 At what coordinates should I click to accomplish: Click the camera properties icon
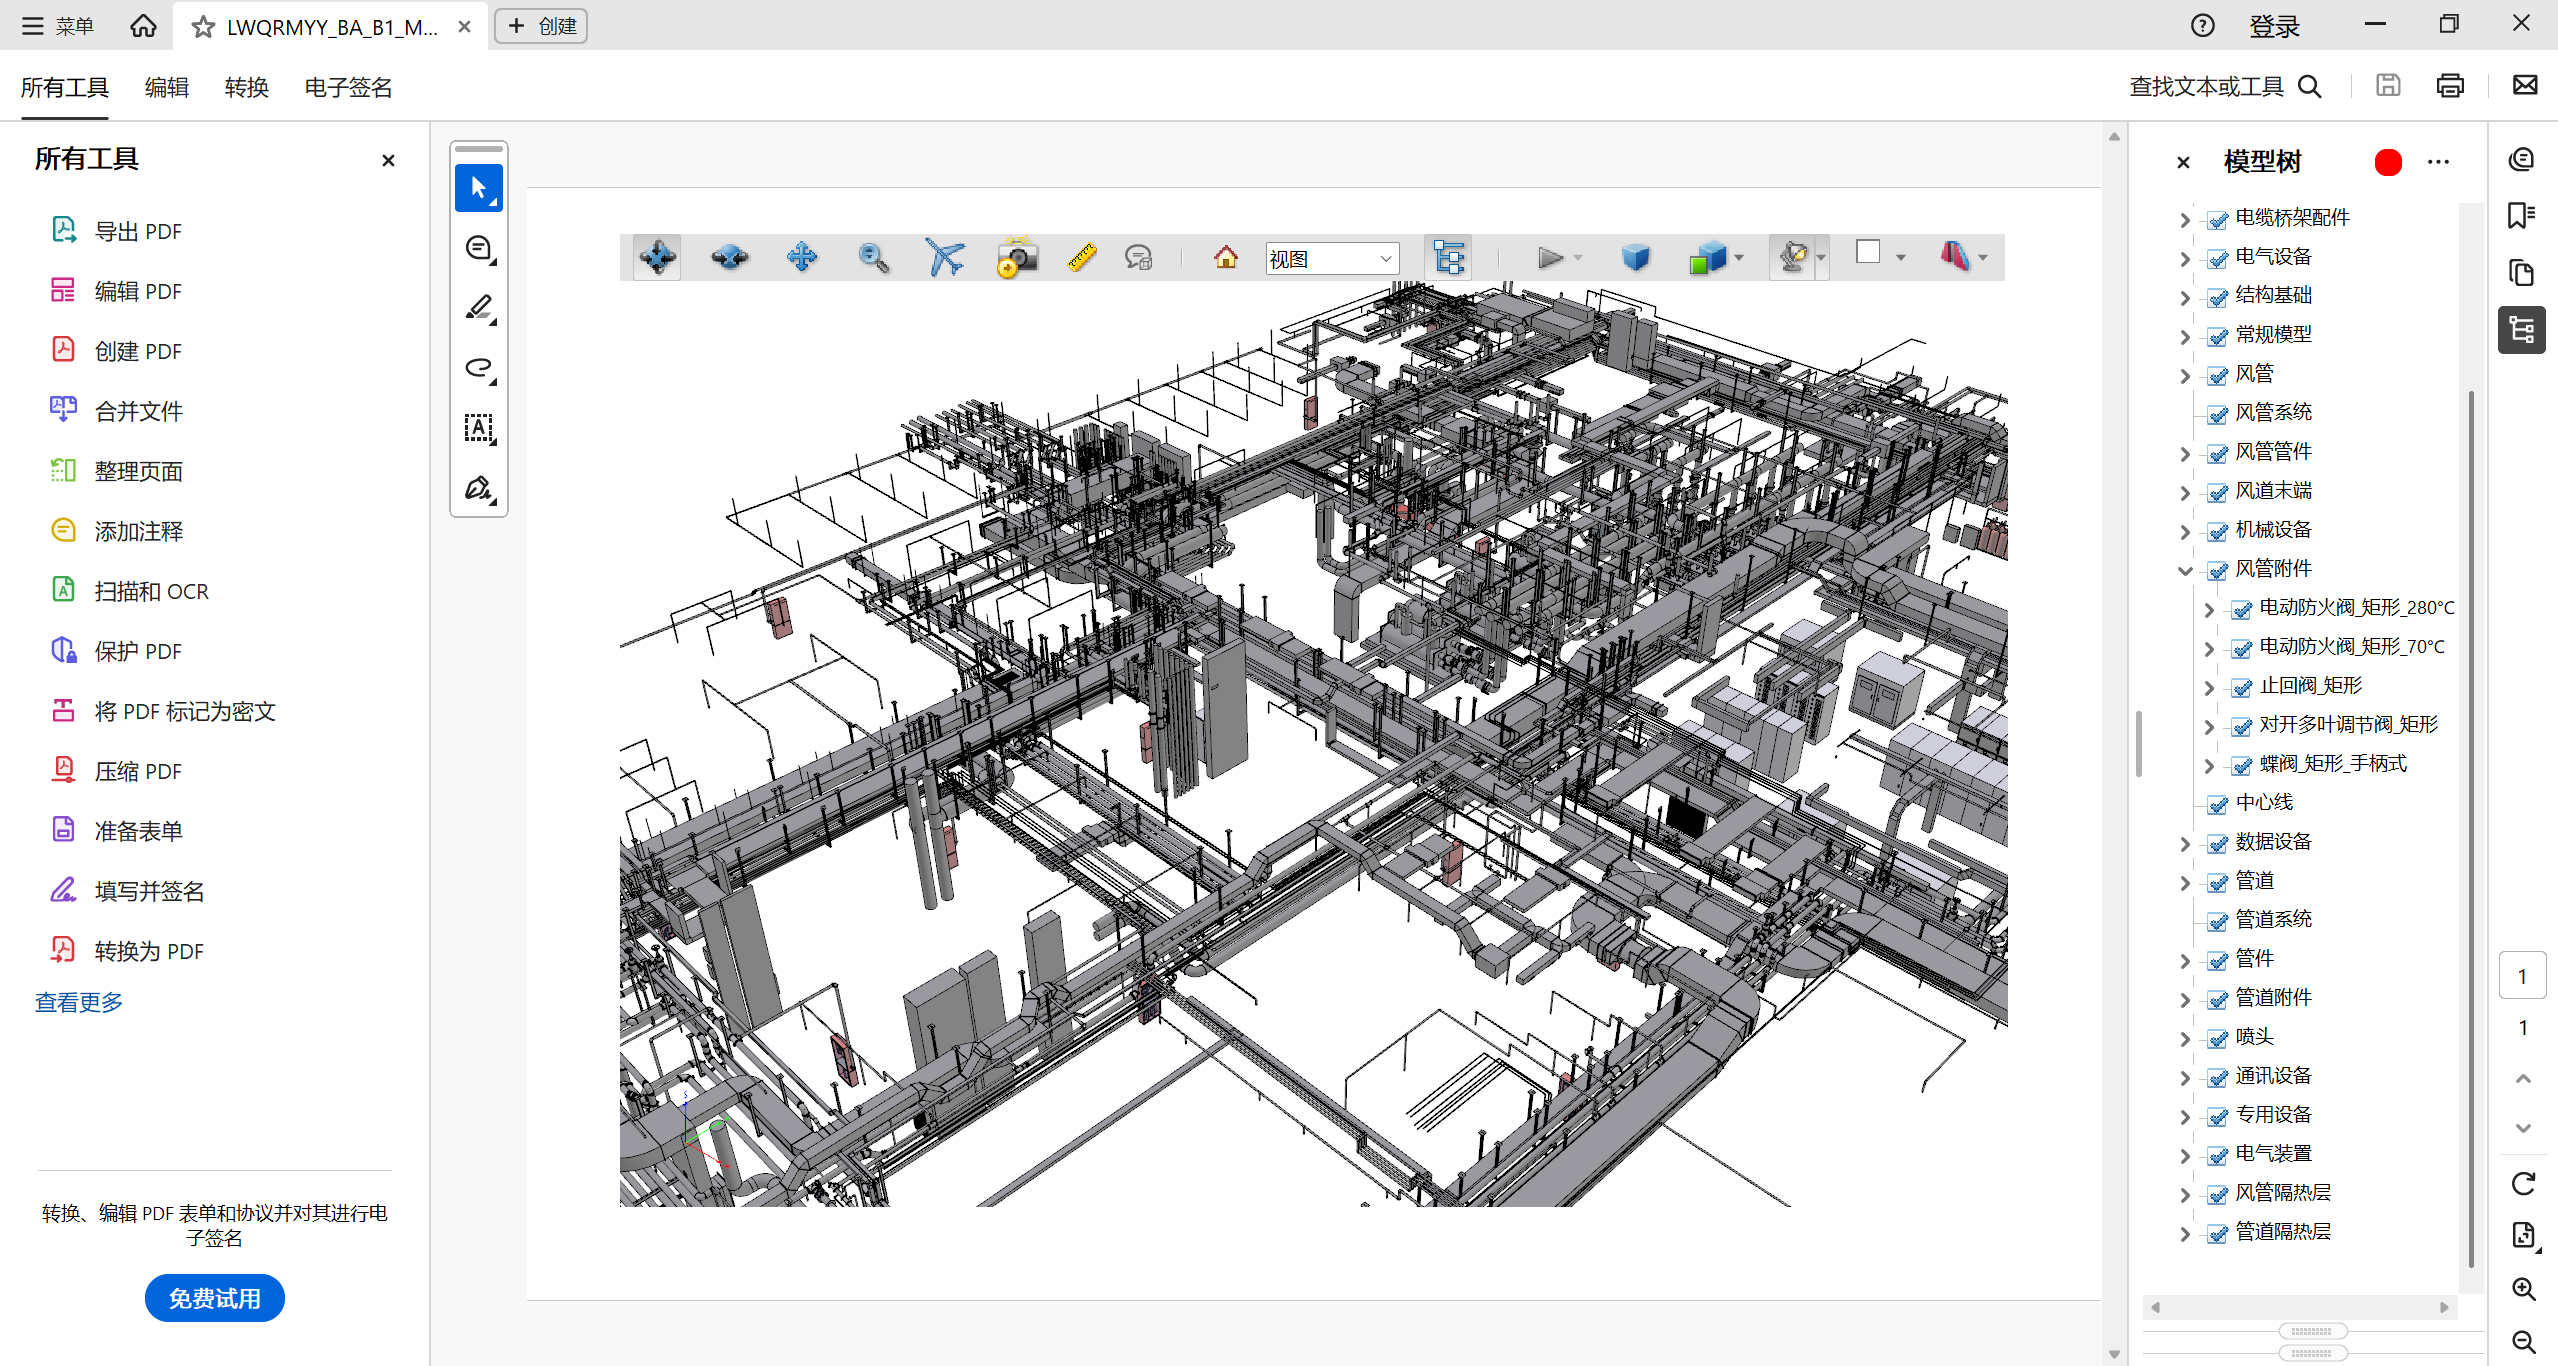pyautogui.click(x=1016, y=258)
